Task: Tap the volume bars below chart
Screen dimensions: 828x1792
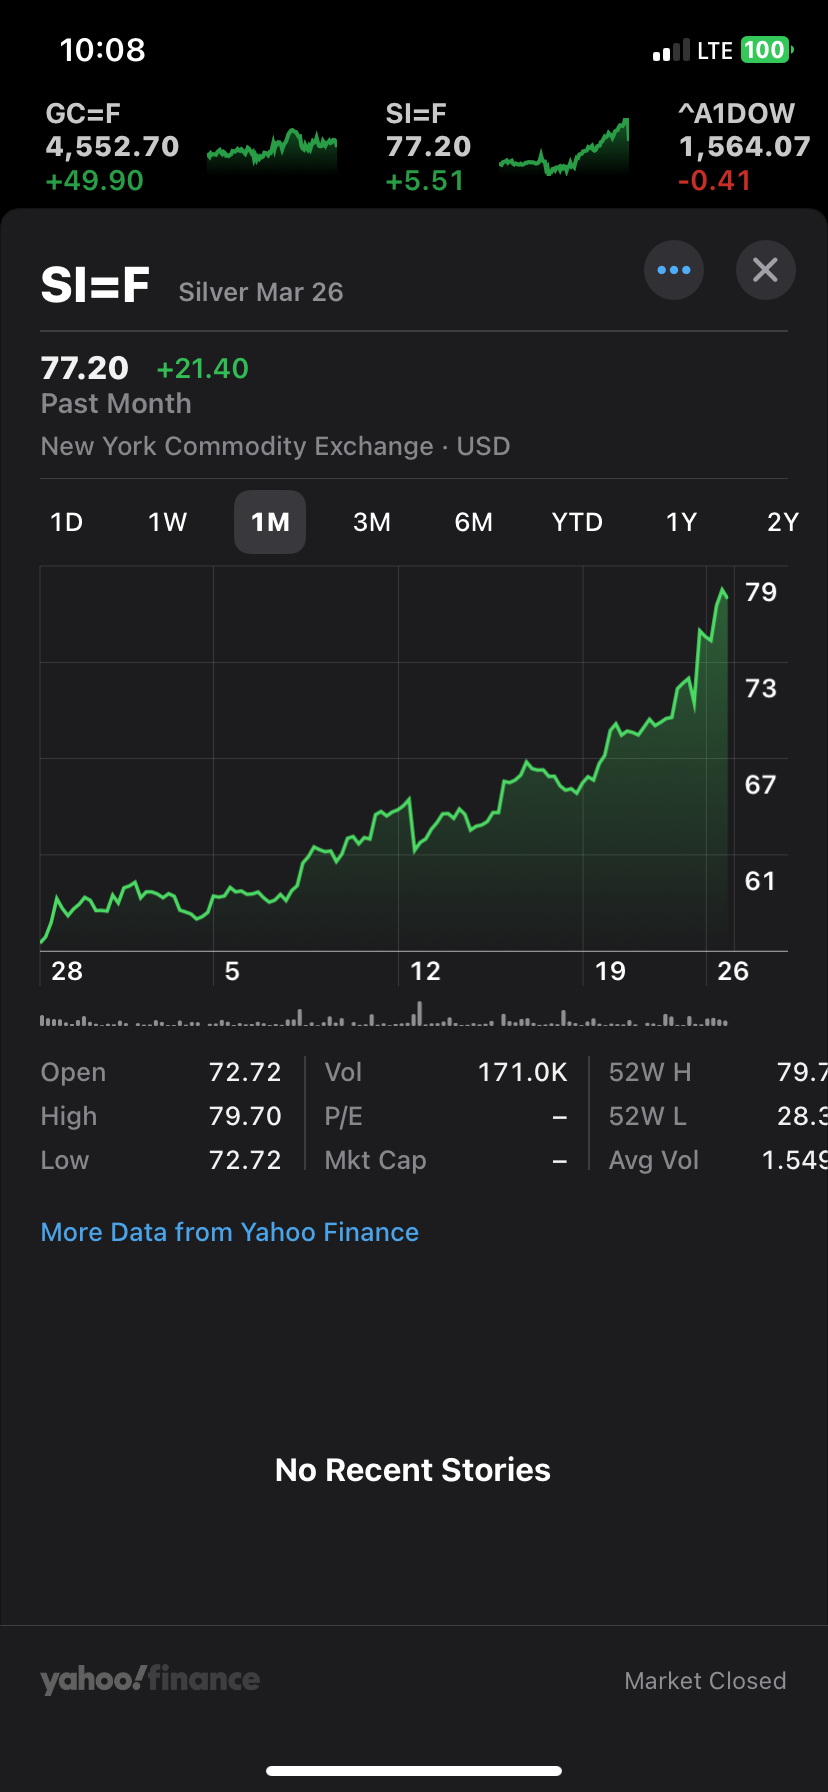Action: (x=384, y=1019)
